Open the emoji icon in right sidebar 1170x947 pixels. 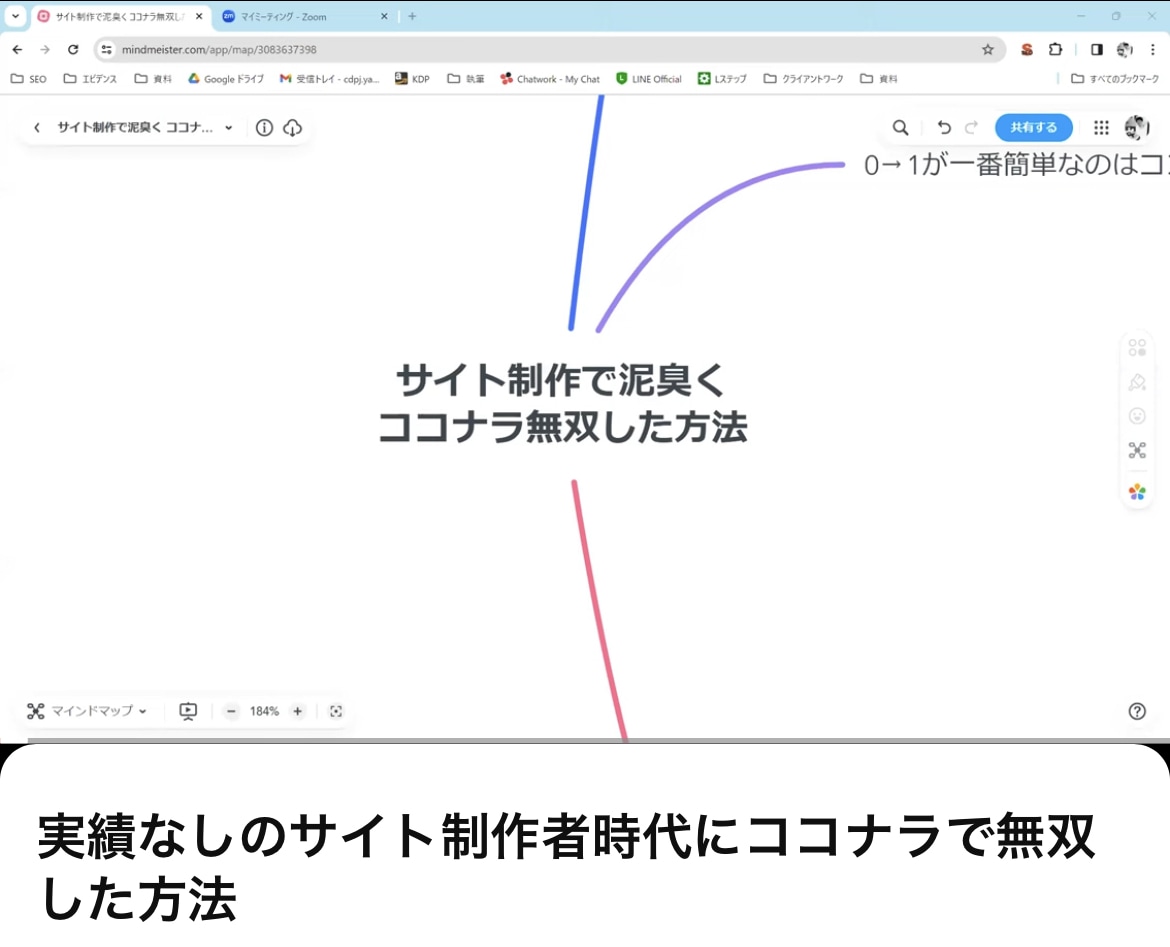pos(1137,416)
